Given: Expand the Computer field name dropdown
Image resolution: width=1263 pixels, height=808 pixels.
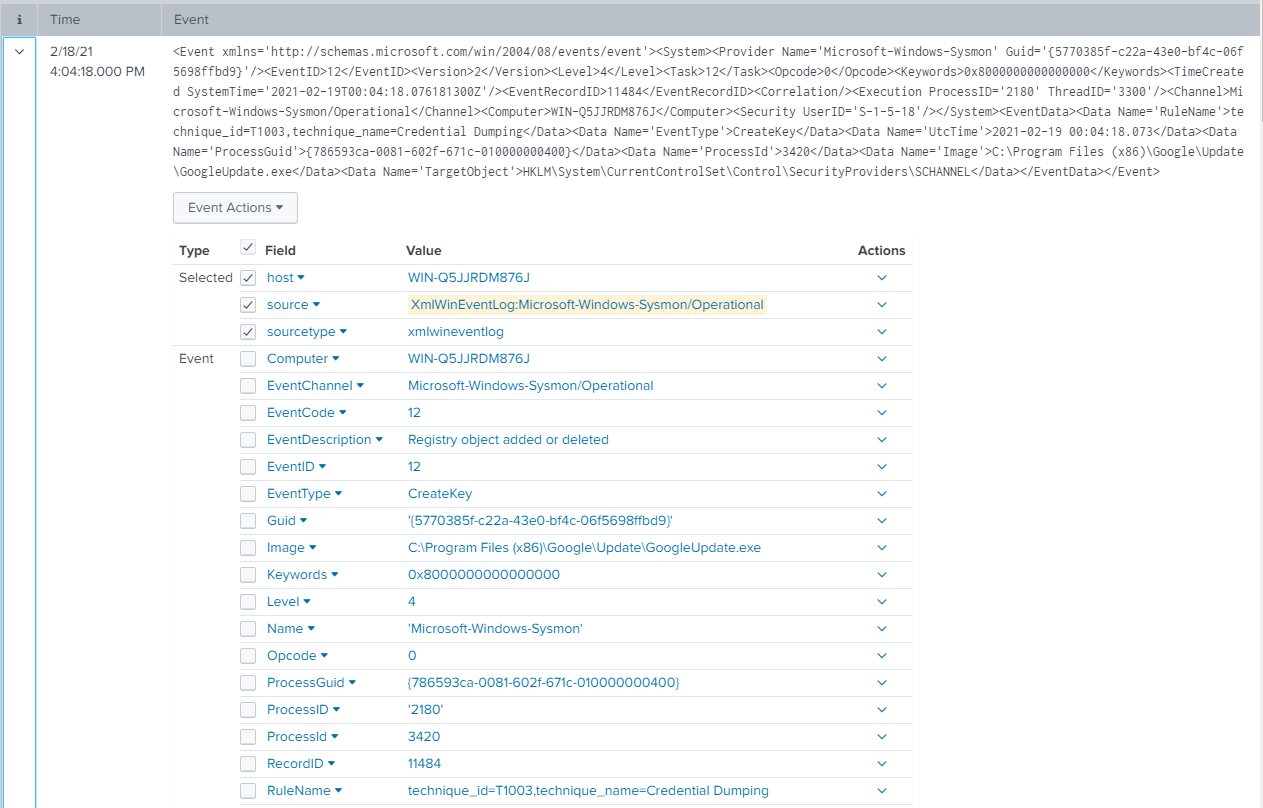Looking at the screenshot, I should click(334, 359).
